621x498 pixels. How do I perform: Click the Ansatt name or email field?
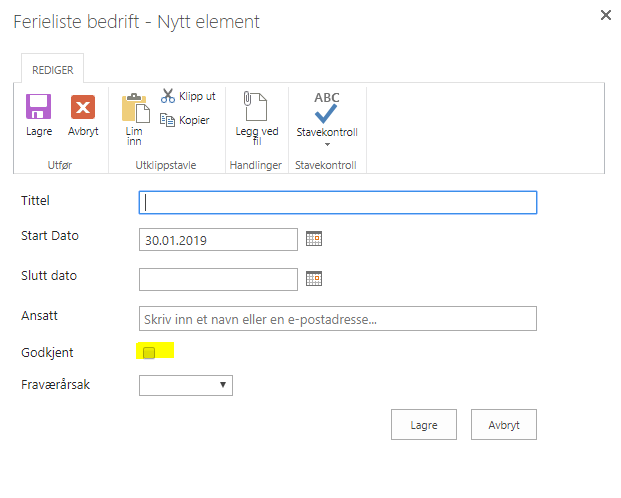[338, 319]
